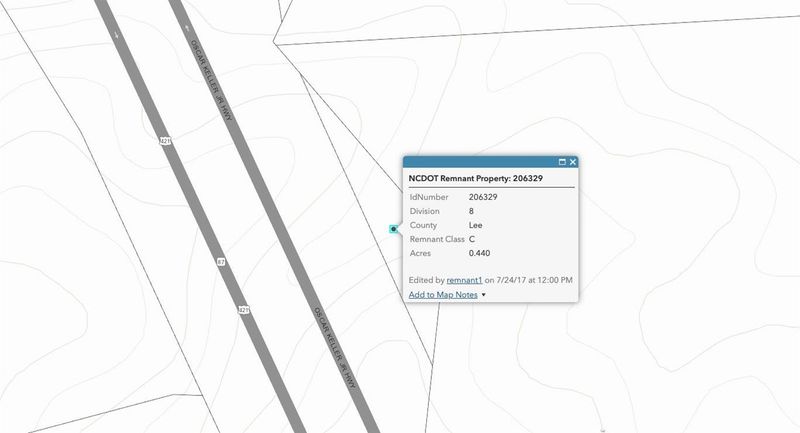Click the County value Lee
Screen dimensions: 800x433
pos(476,225)
